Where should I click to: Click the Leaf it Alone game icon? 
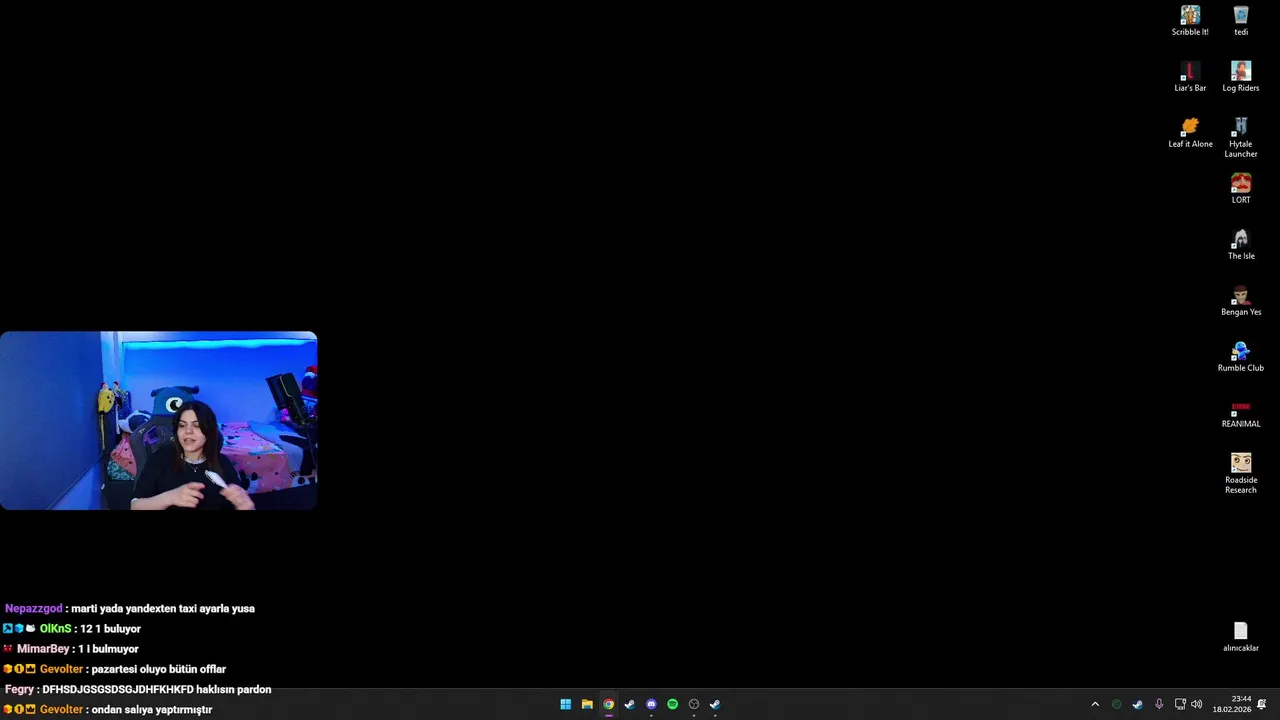(x=1190, y=132)
